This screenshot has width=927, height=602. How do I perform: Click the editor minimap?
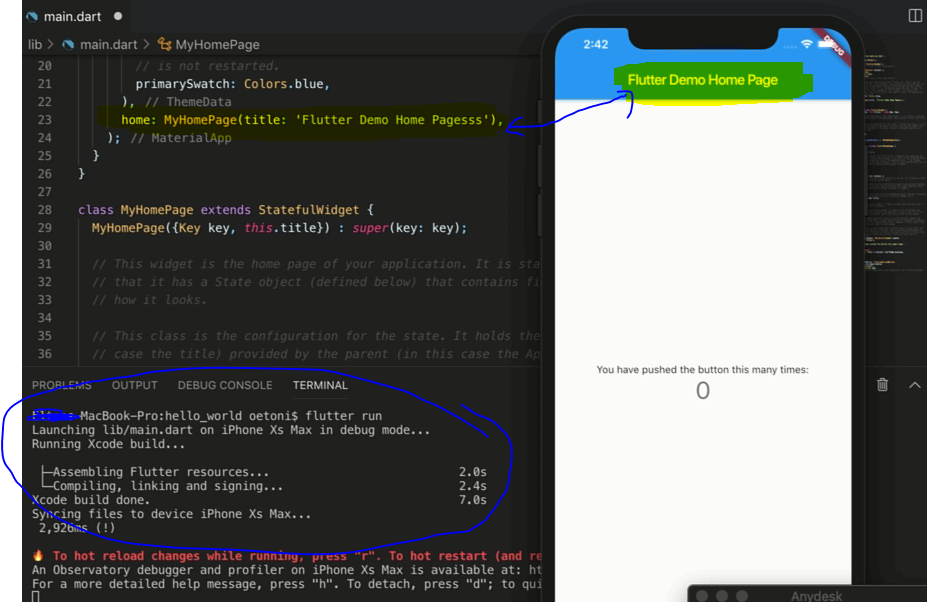(895, 163)
